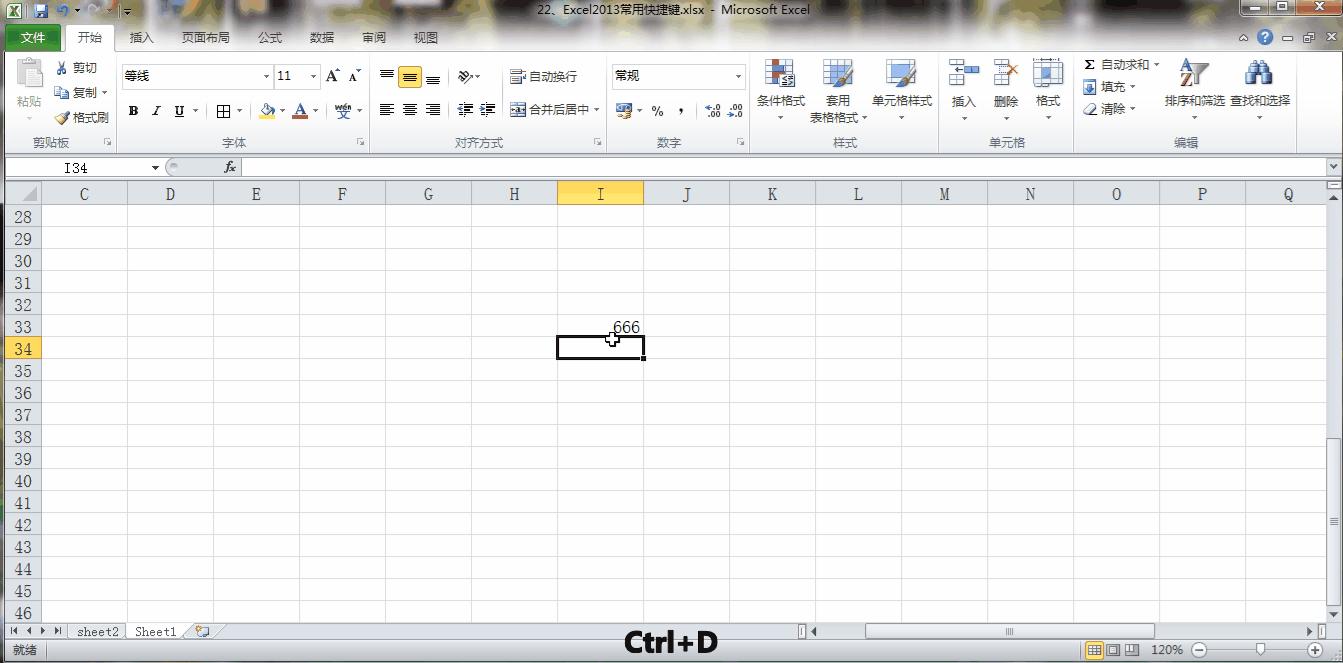Expand fill color dropdown arrow
This screenshot has width=1343, height=663.
coord(283,111)
